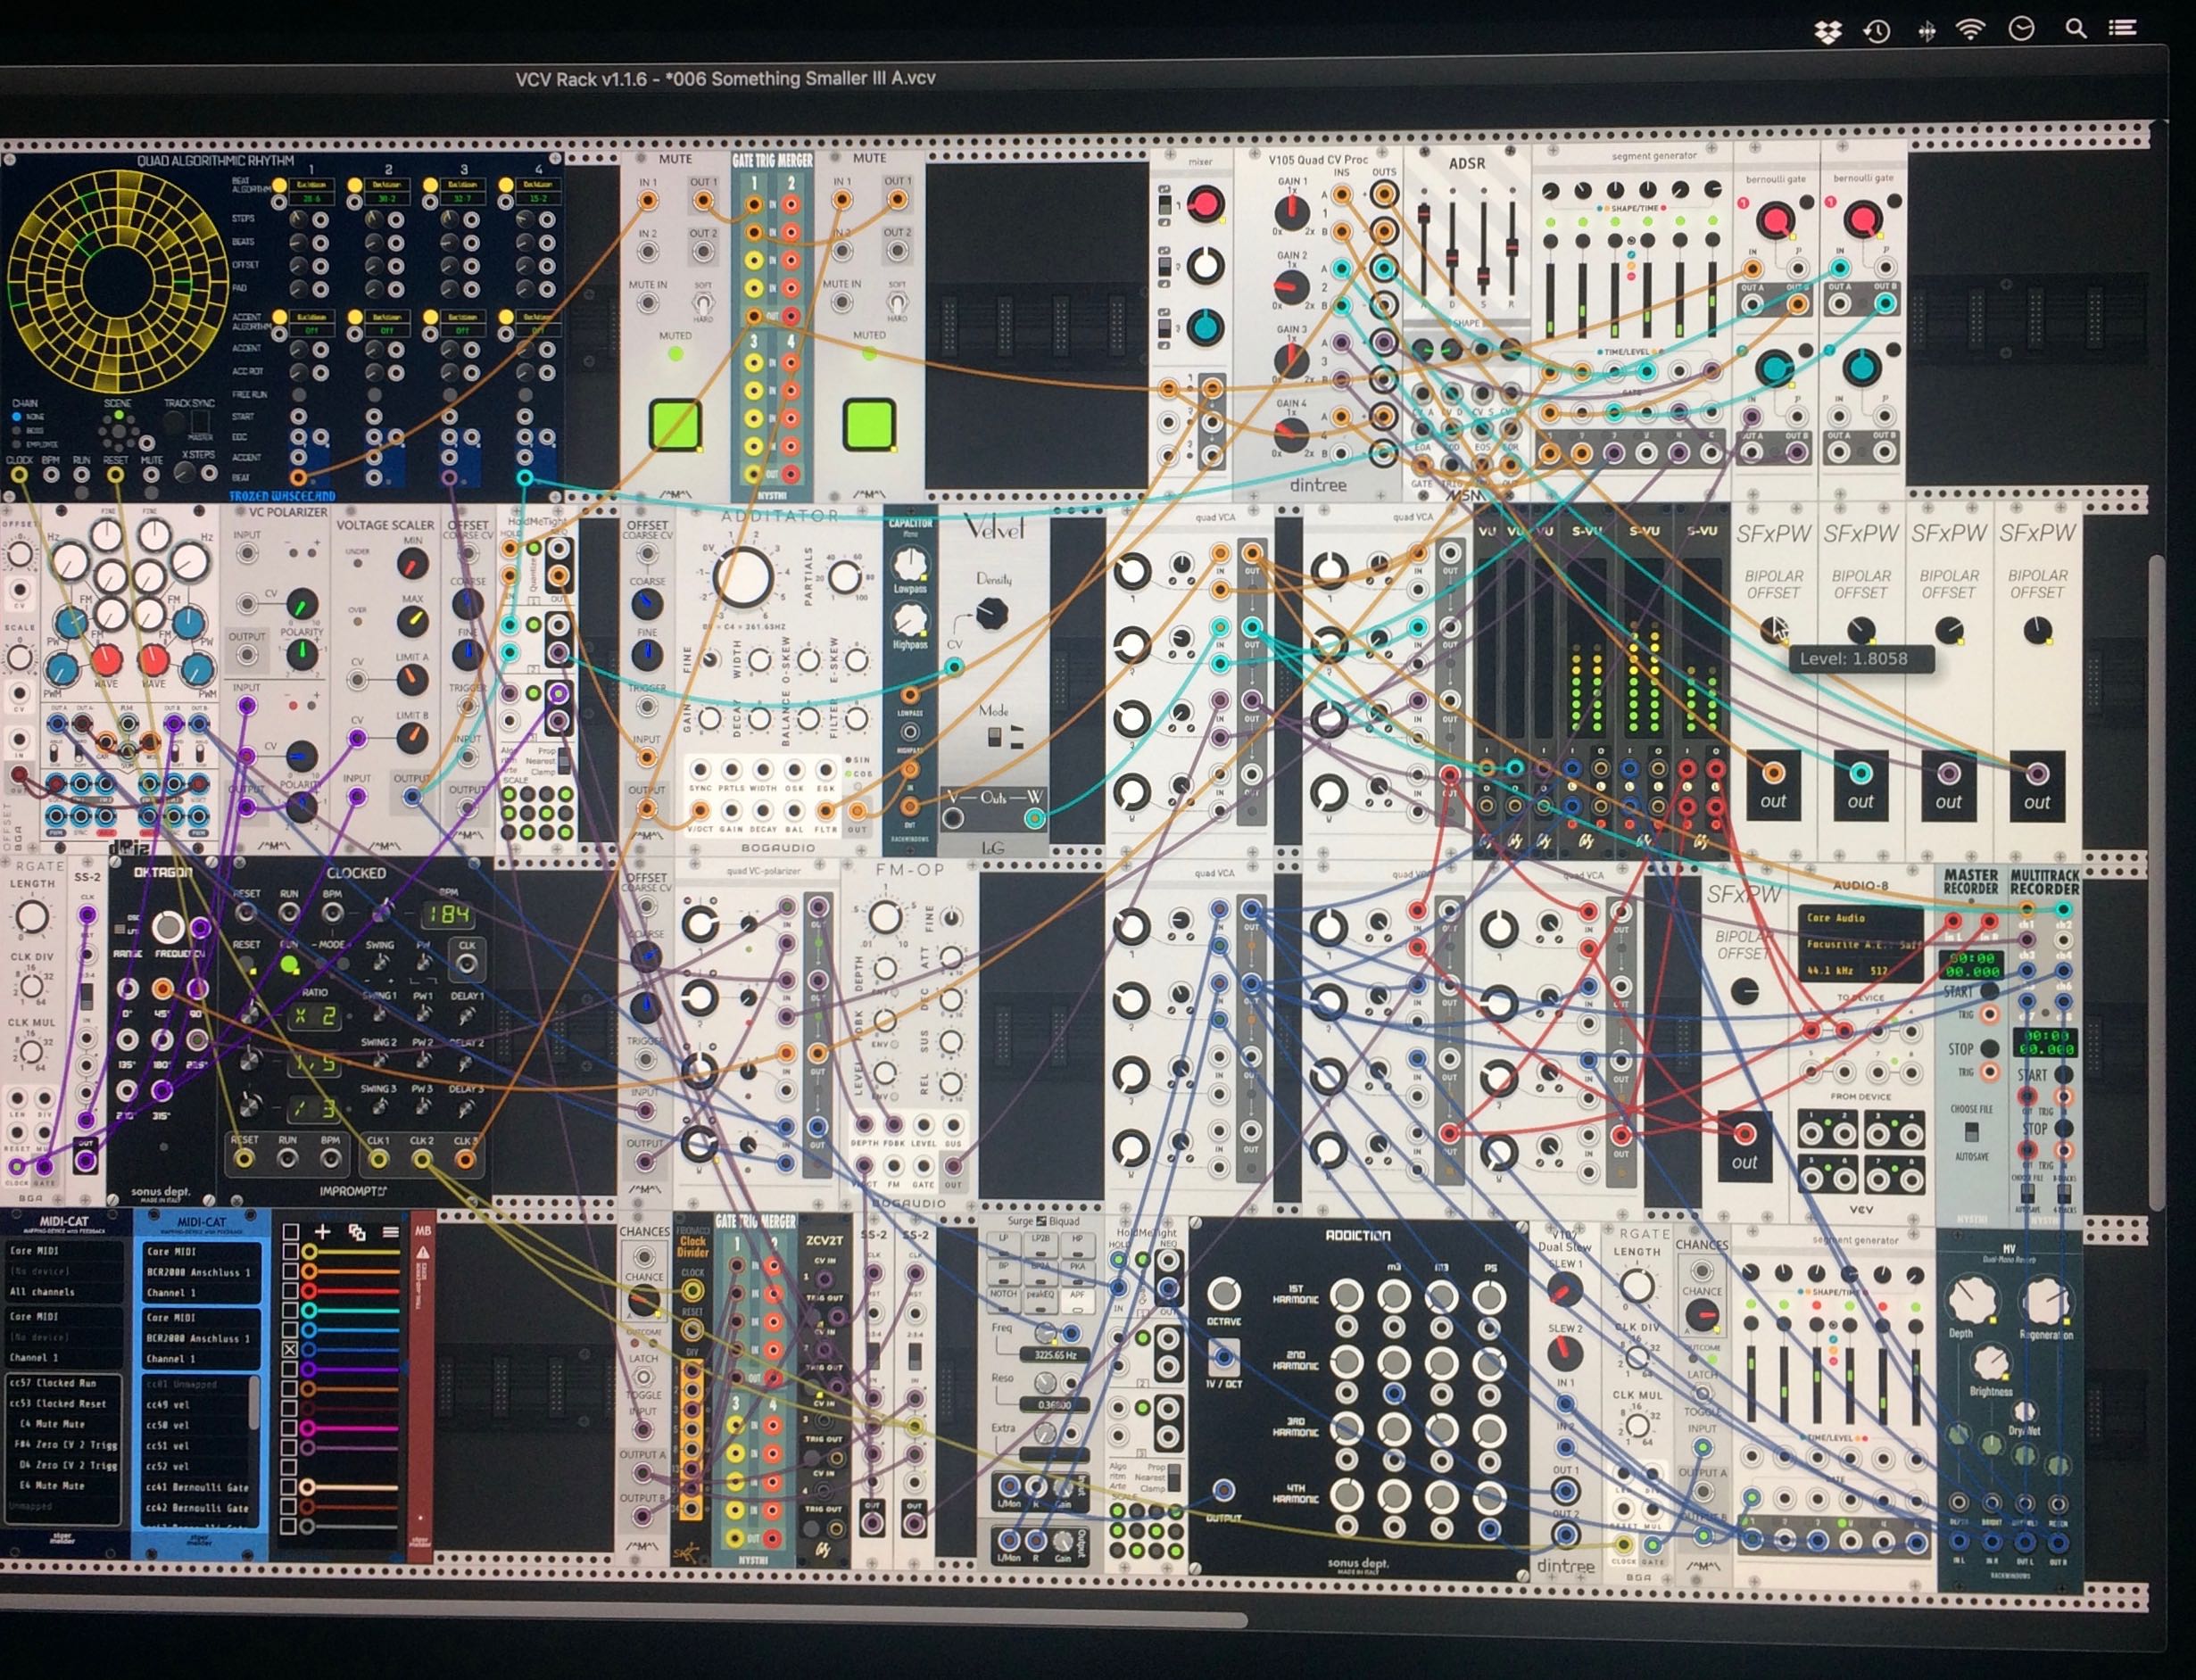Open topmost 'BCR2000 Anschluss 1' selector on blue MIDI-CAT

tap(201, 1272)
